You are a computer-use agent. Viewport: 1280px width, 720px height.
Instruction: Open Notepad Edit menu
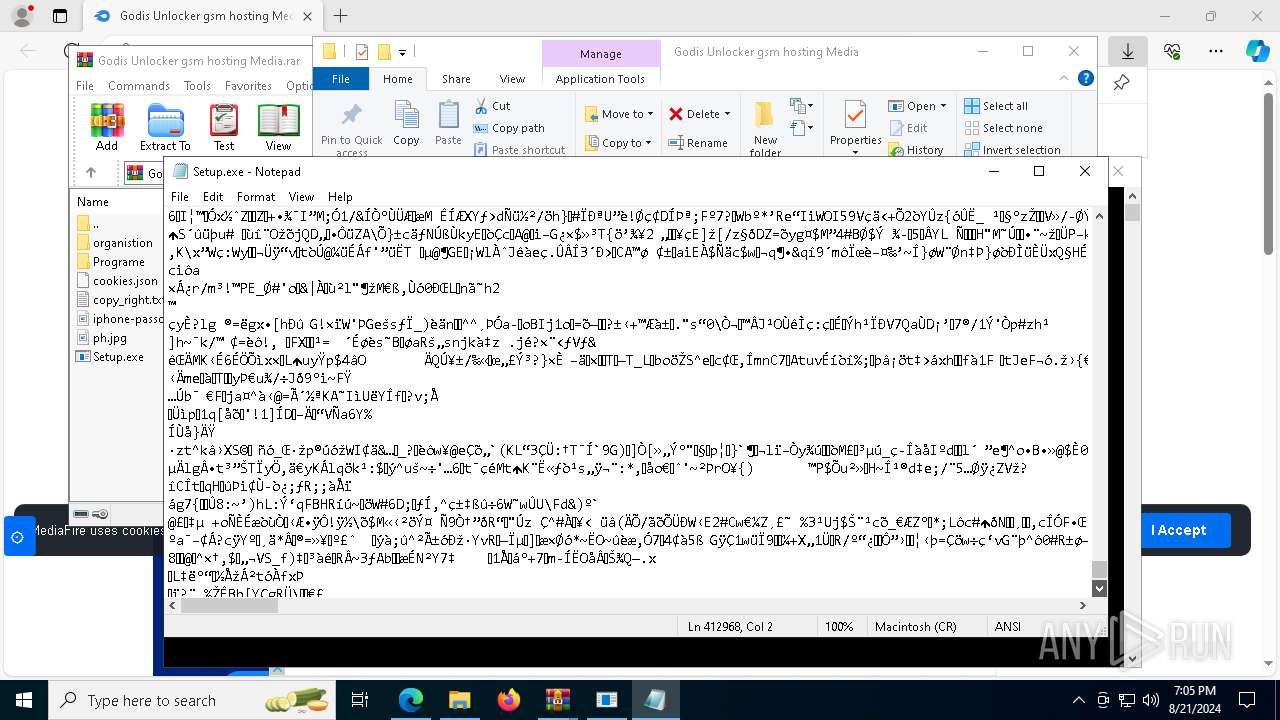(x=213, y=197)
